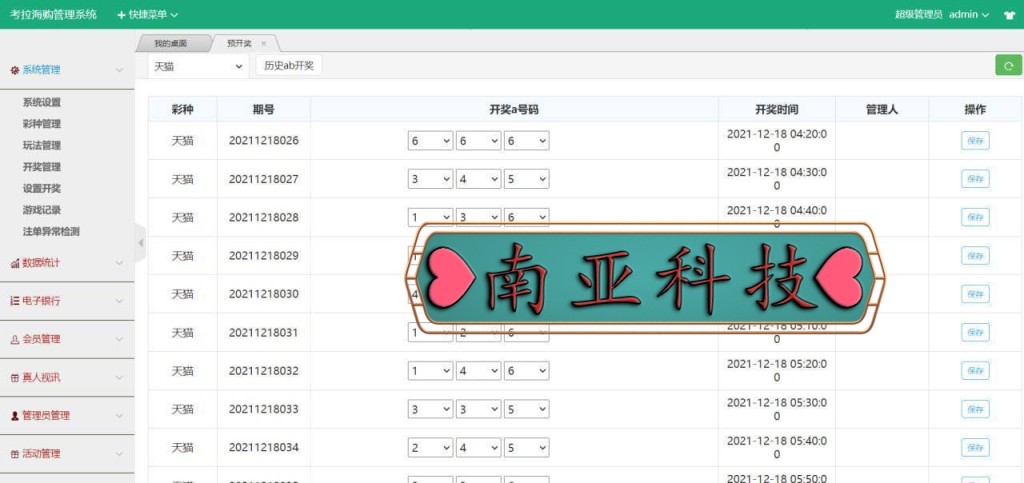Viewport: 1024px width, 483px height.
Task: Click the 开奖时间 column header
Action: (776, 110)
